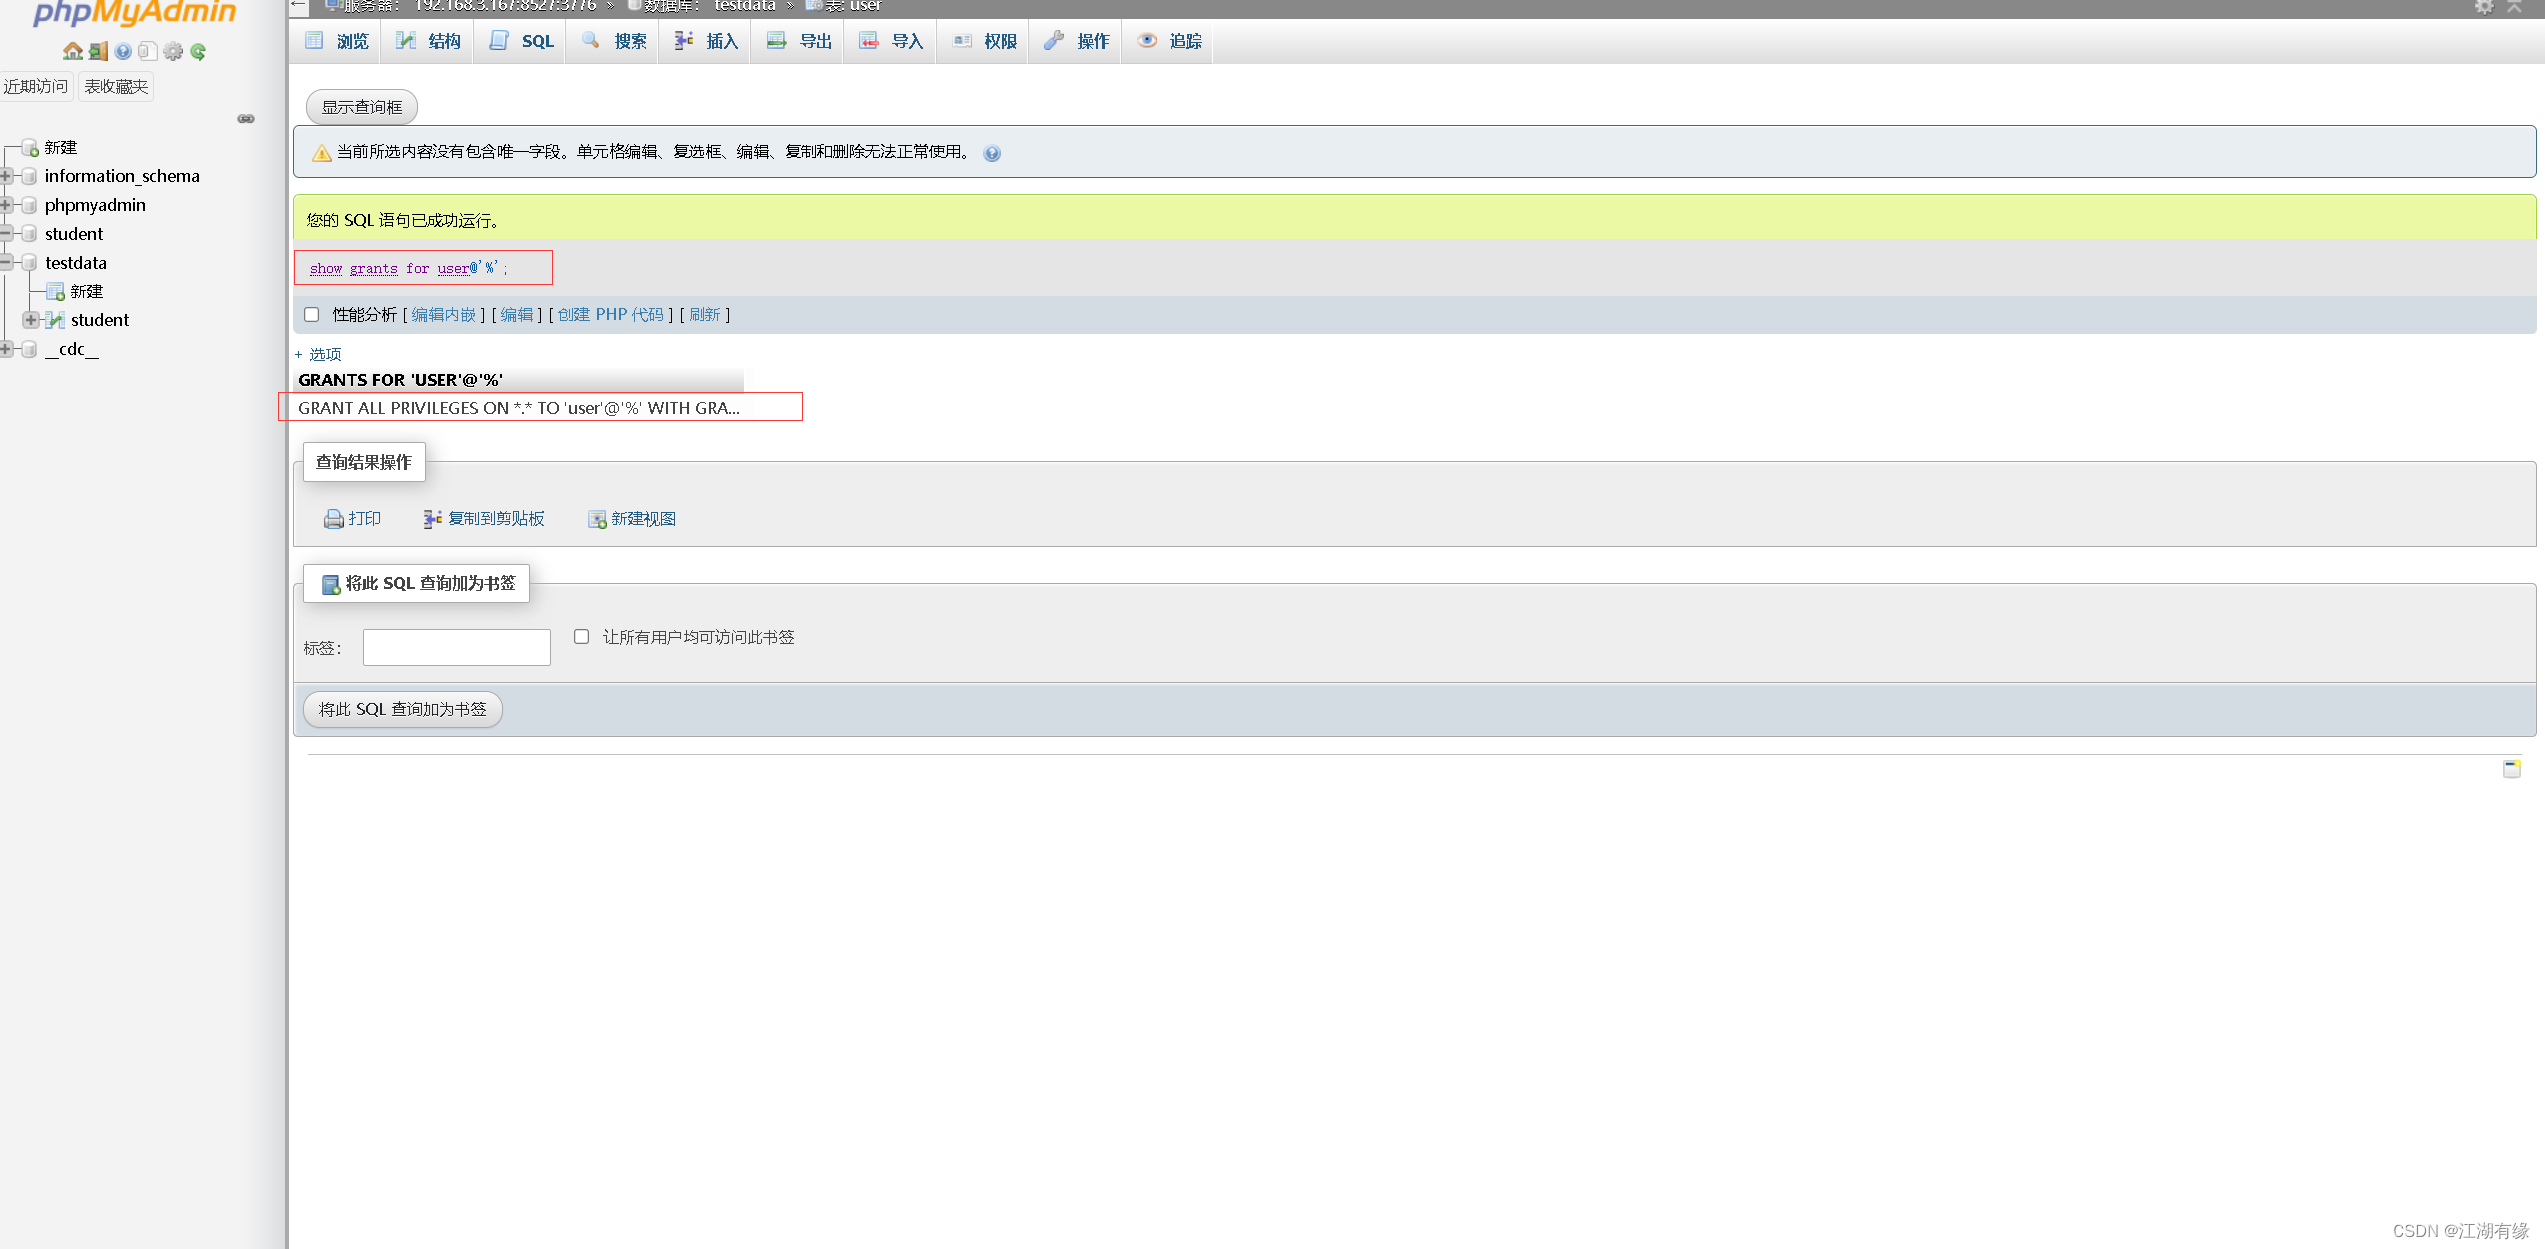Expand the student table under testdata
Image resolution: width=2545 pixels, height=1249 pixels.
coord(31,320)
